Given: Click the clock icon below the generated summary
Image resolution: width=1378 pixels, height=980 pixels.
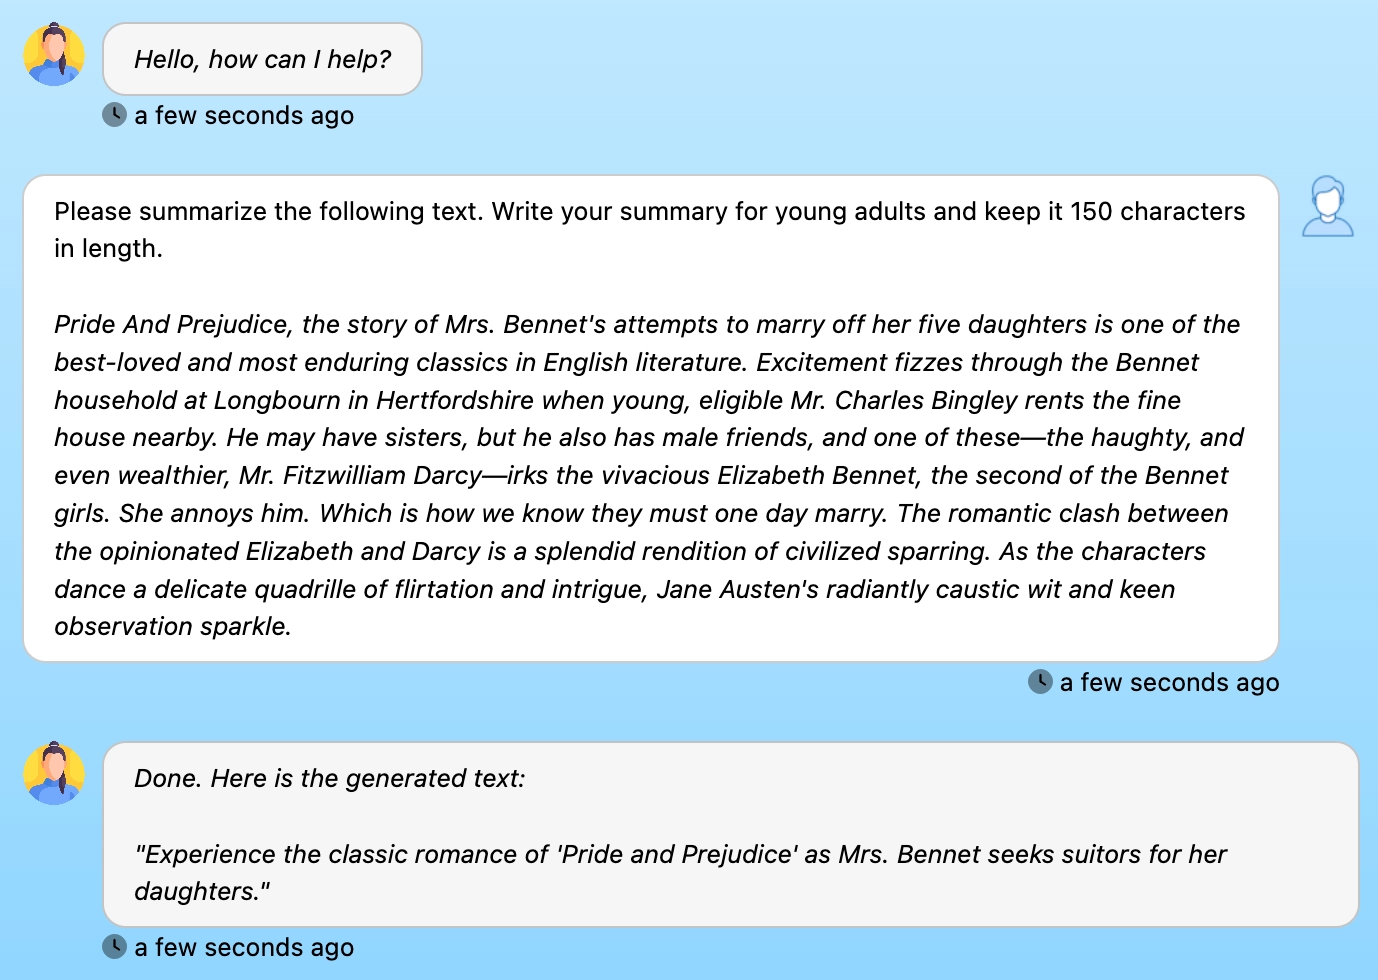Looking at the screenshot, I should (x=115, y=946).
